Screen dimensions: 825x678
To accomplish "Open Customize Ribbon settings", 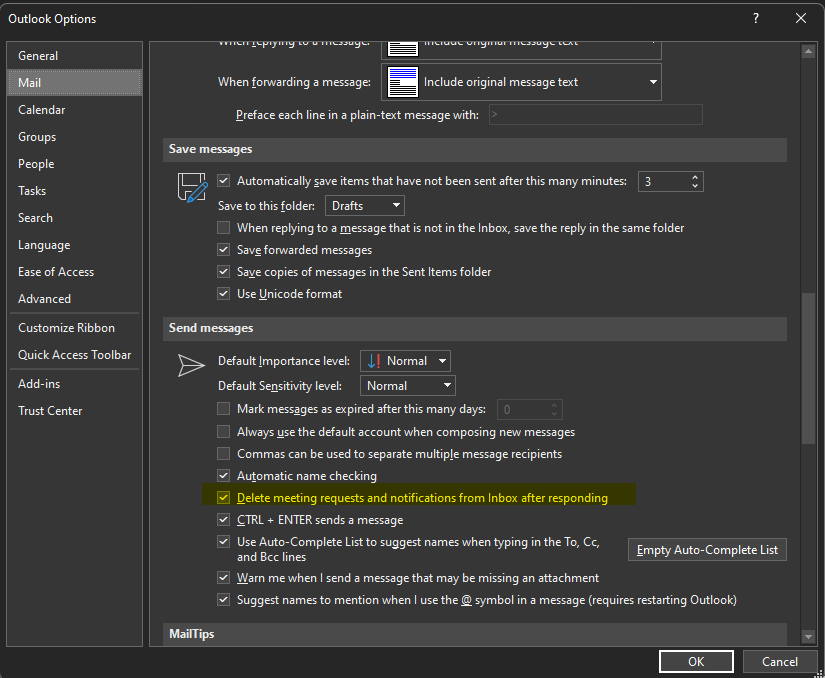I will [x=74, y=328].
